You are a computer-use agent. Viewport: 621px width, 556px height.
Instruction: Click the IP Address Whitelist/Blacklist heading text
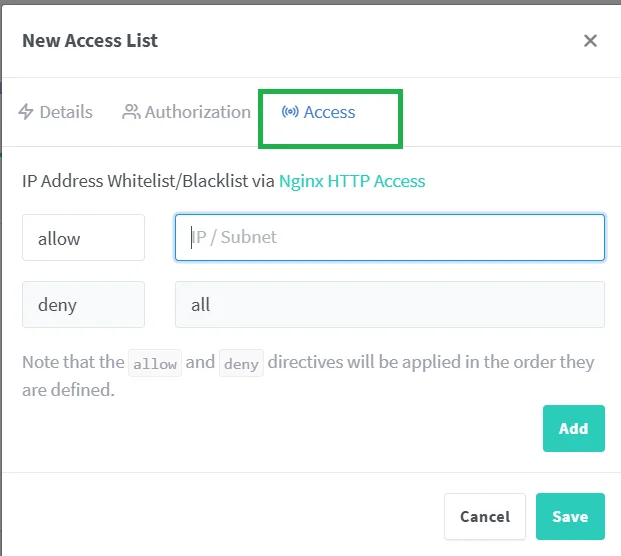pos(148,181)
